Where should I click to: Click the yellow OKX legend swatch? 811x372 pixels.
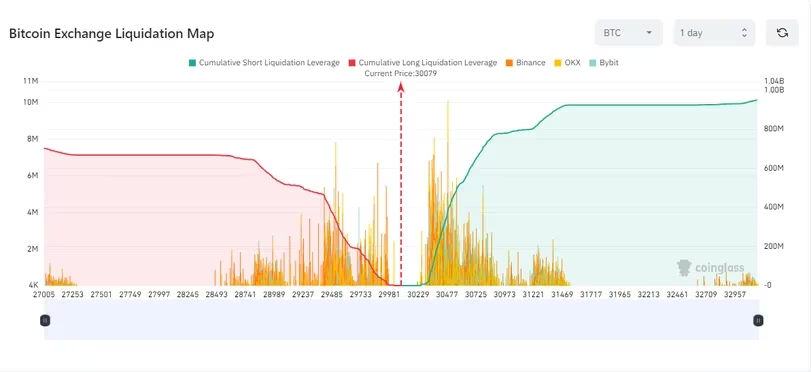[558, 63]
